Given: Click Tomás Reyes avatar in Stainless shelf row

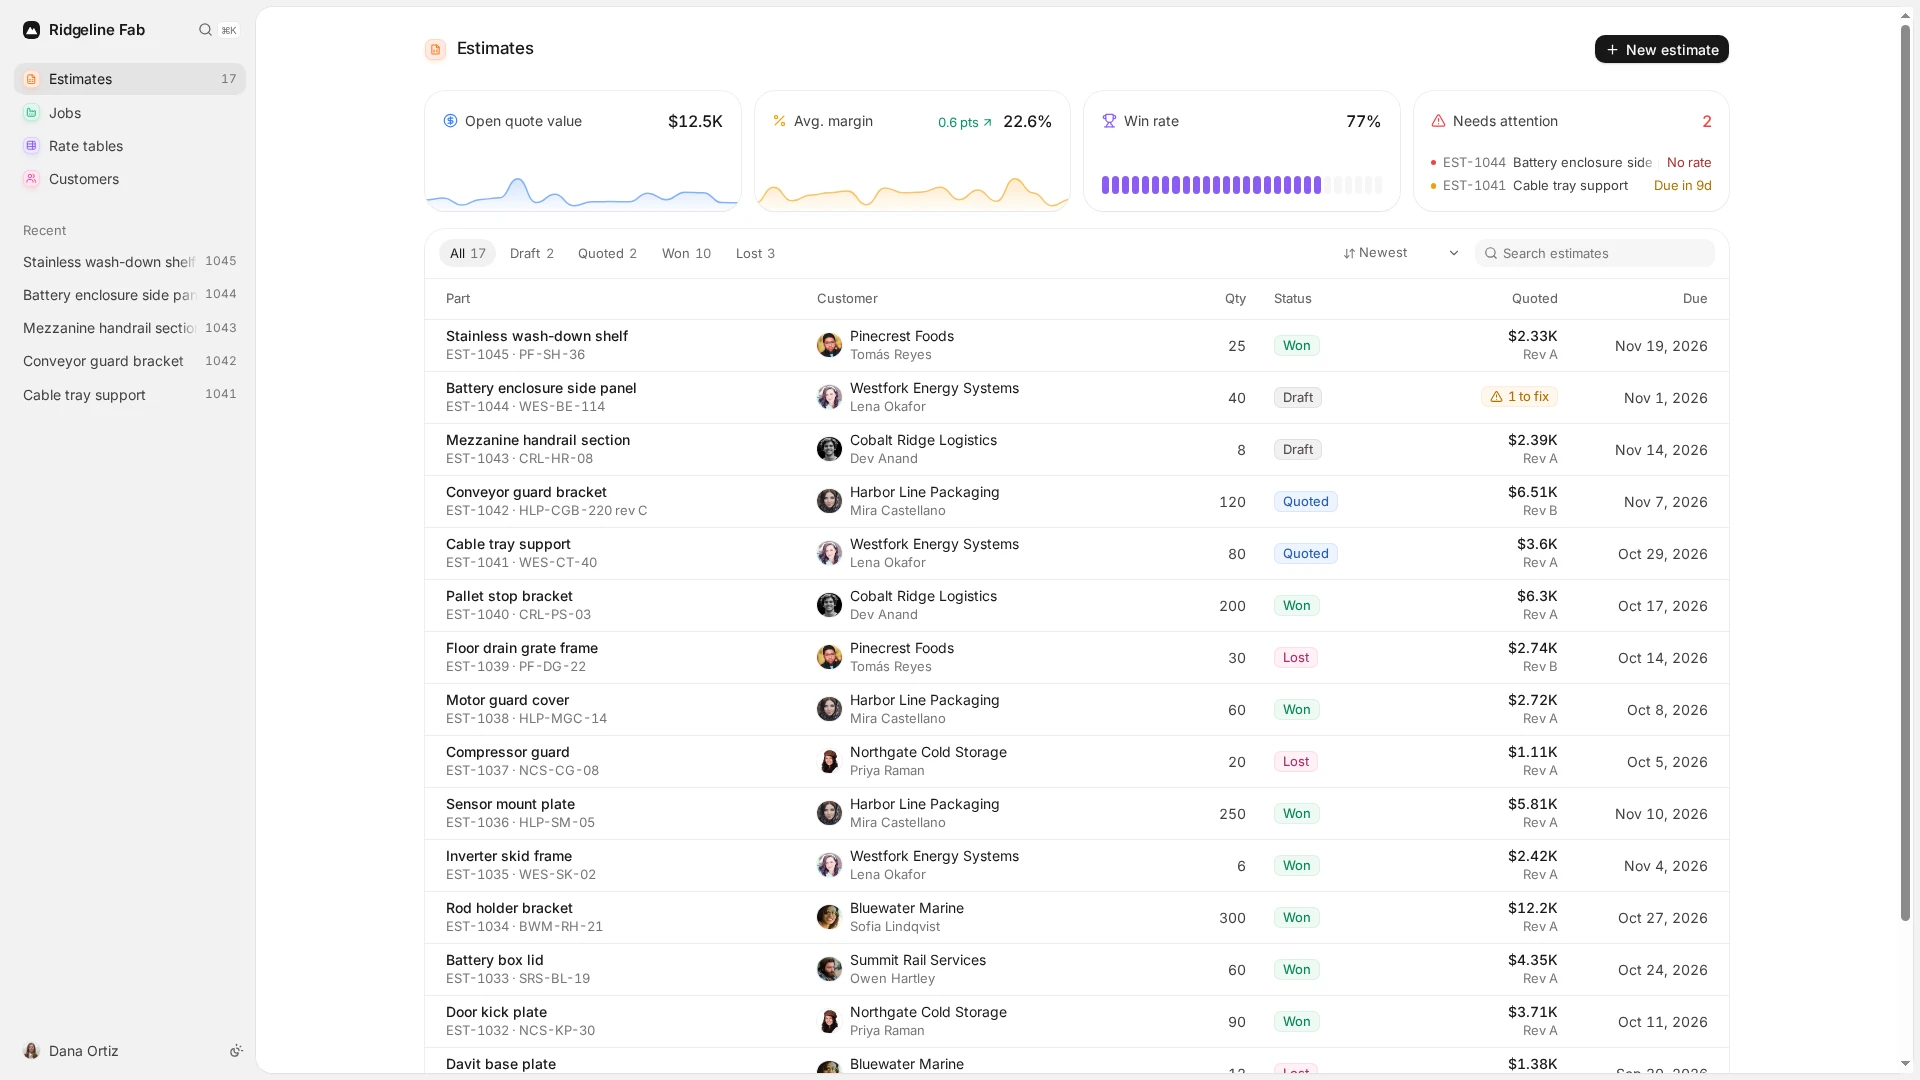Looking at the screenshot, I should click(x=829, y=345).
